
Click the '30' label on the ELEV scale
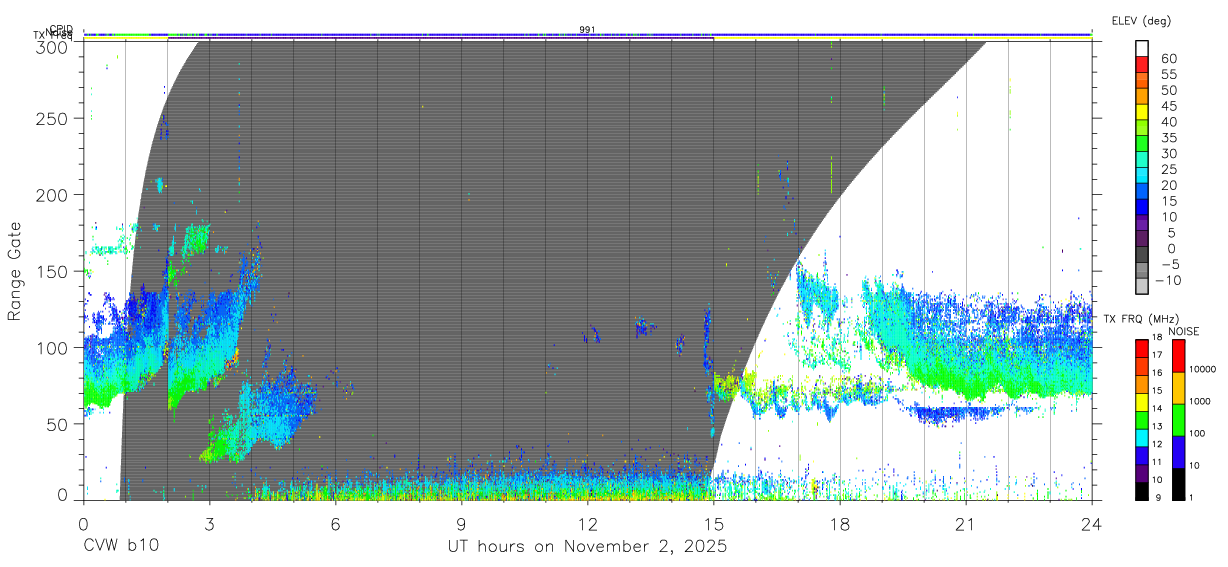[1168, 154]
